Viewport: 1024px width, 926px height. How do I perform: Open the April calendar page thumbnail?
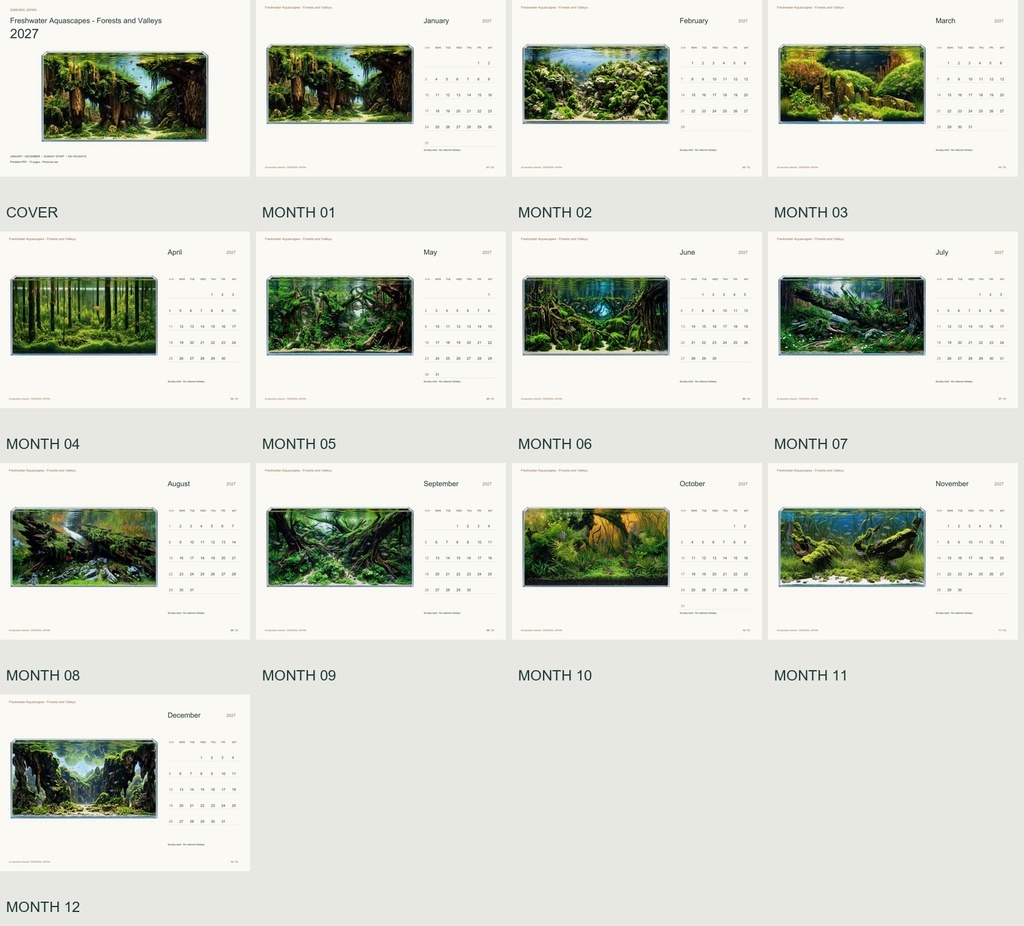click(125, 320)
